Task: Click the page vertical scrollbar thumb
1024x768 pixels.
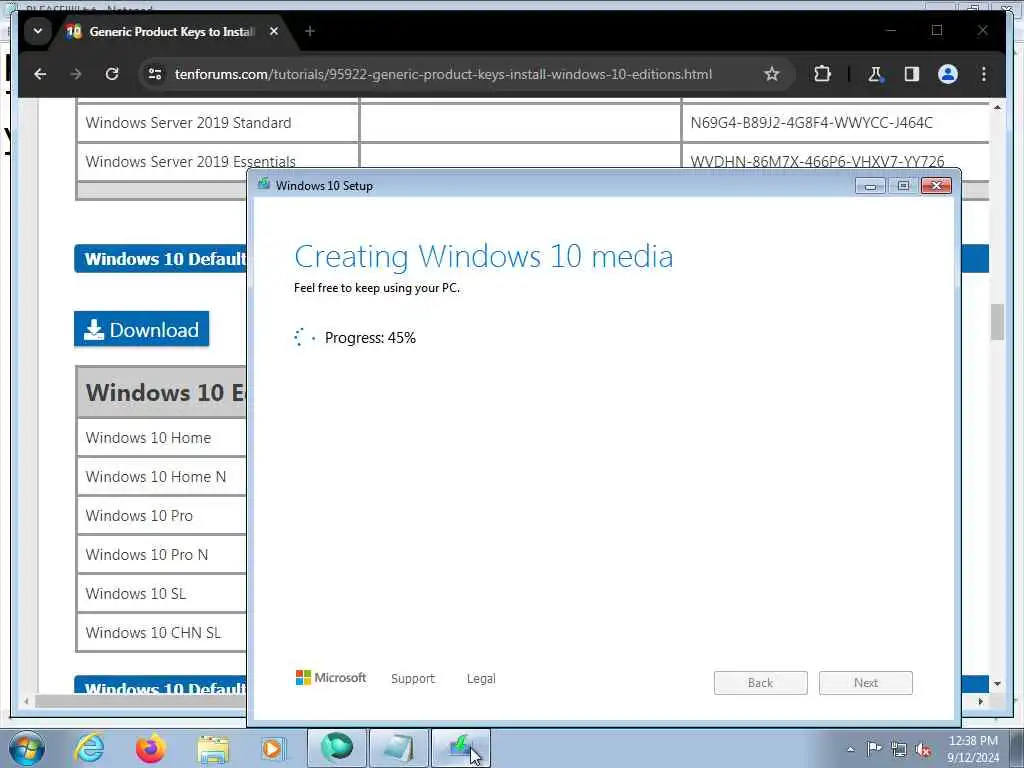Action: (997, 322)
